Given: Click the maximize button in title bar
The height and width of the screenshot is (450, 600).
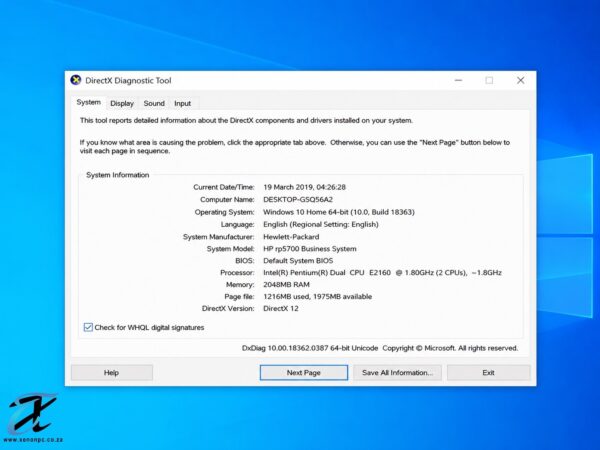Looking at the screenshot, I should [489, 80].
